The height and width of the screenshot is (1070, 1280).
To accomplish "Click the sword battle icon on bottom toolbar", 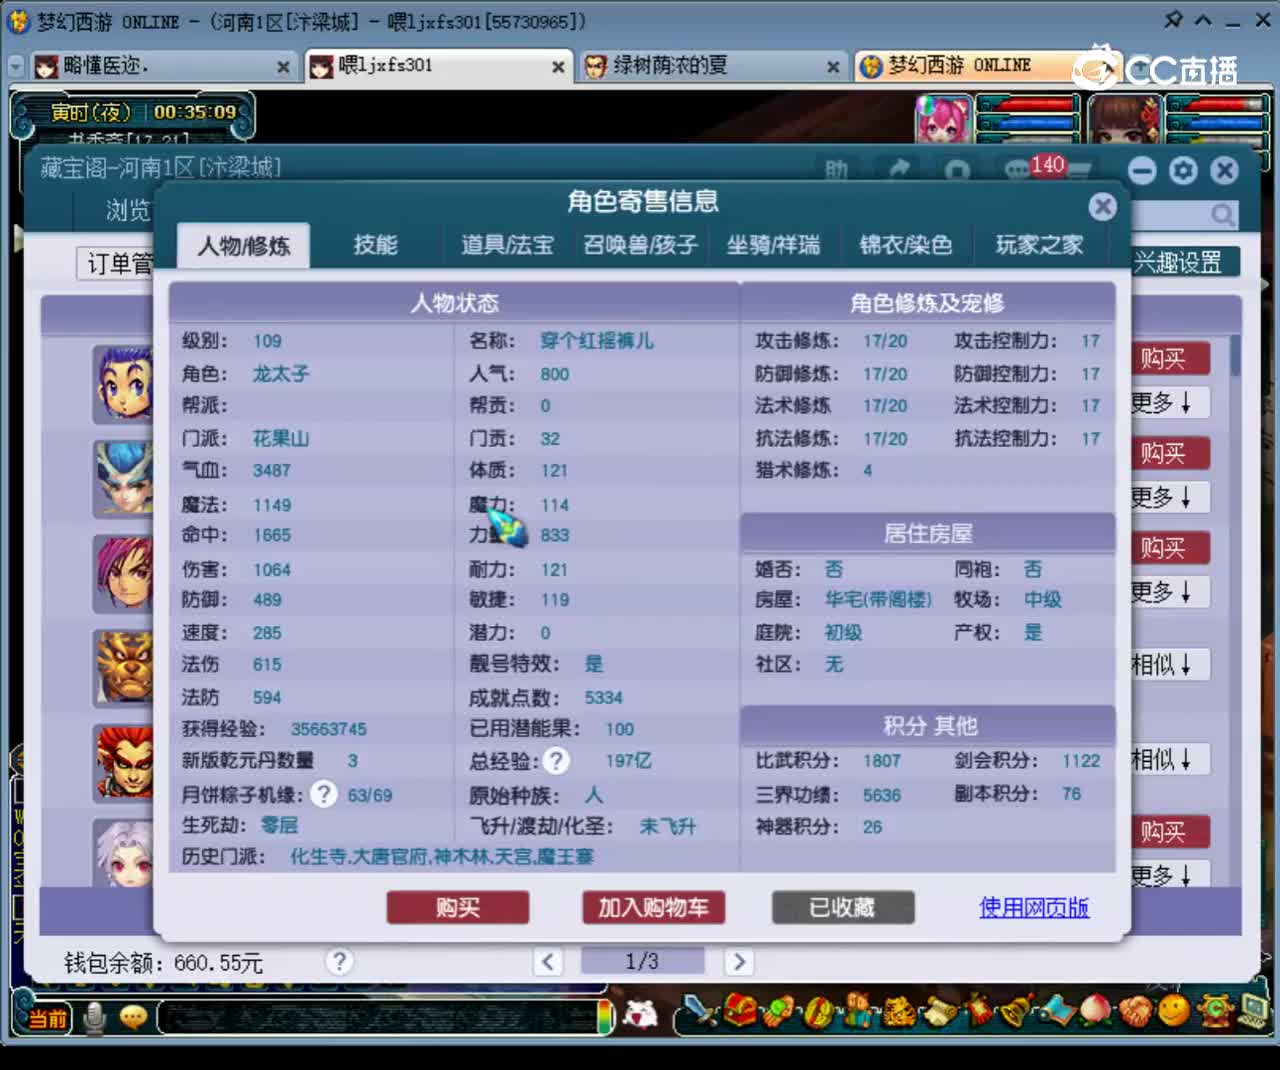I will (x=696, y=1013).
